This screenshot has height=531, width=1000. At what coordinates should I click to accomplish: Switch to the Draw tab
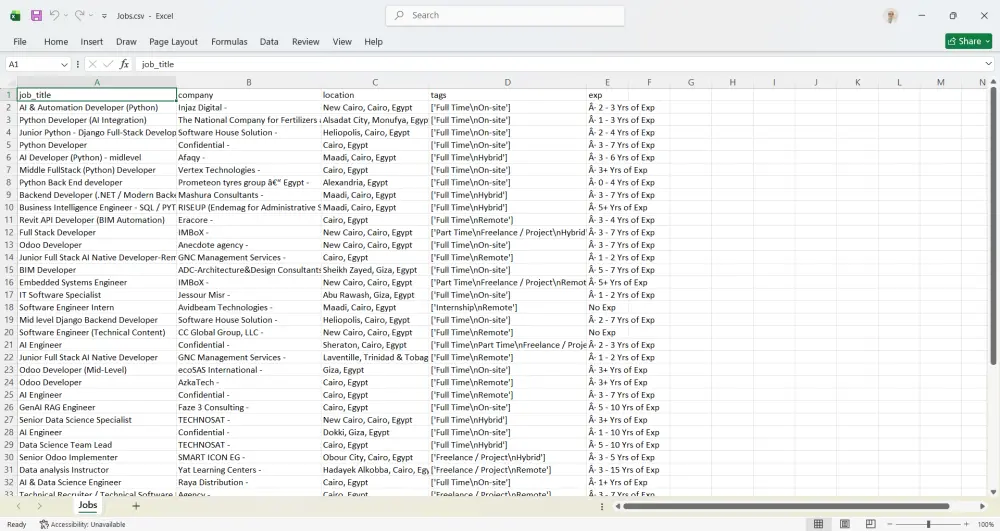126,41
